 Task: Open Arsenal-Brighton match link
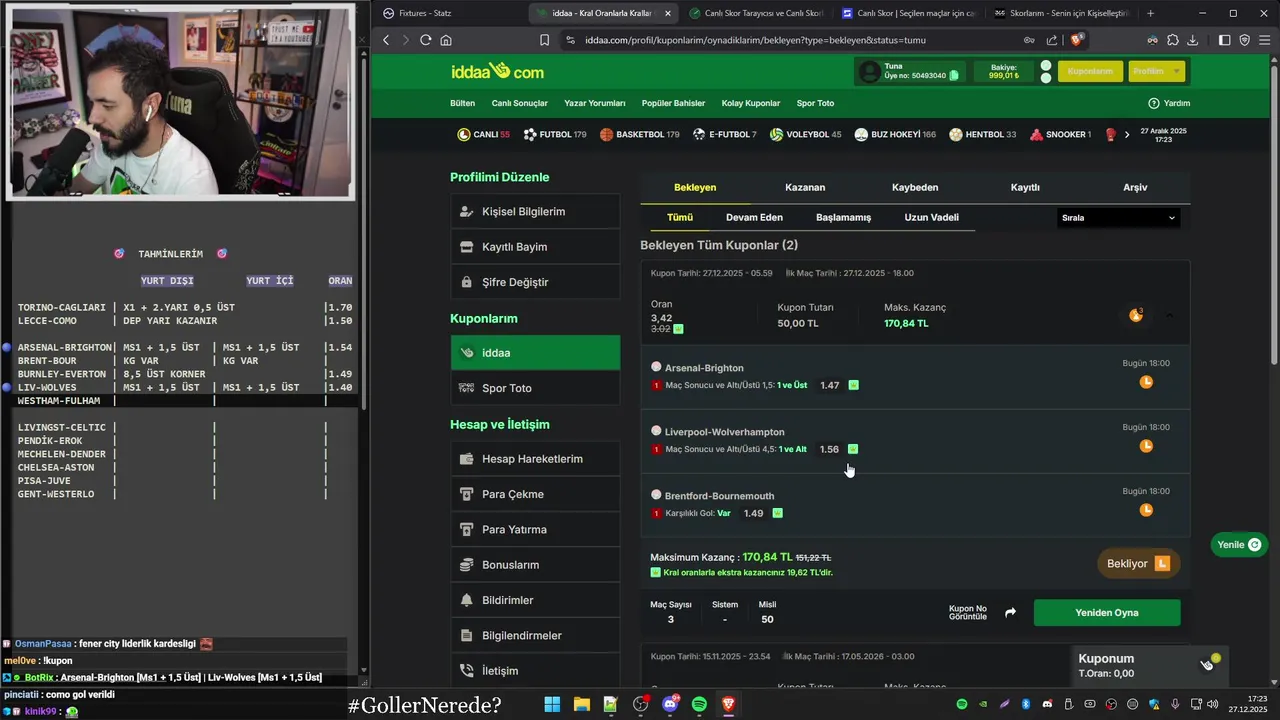tap(704, 368)
